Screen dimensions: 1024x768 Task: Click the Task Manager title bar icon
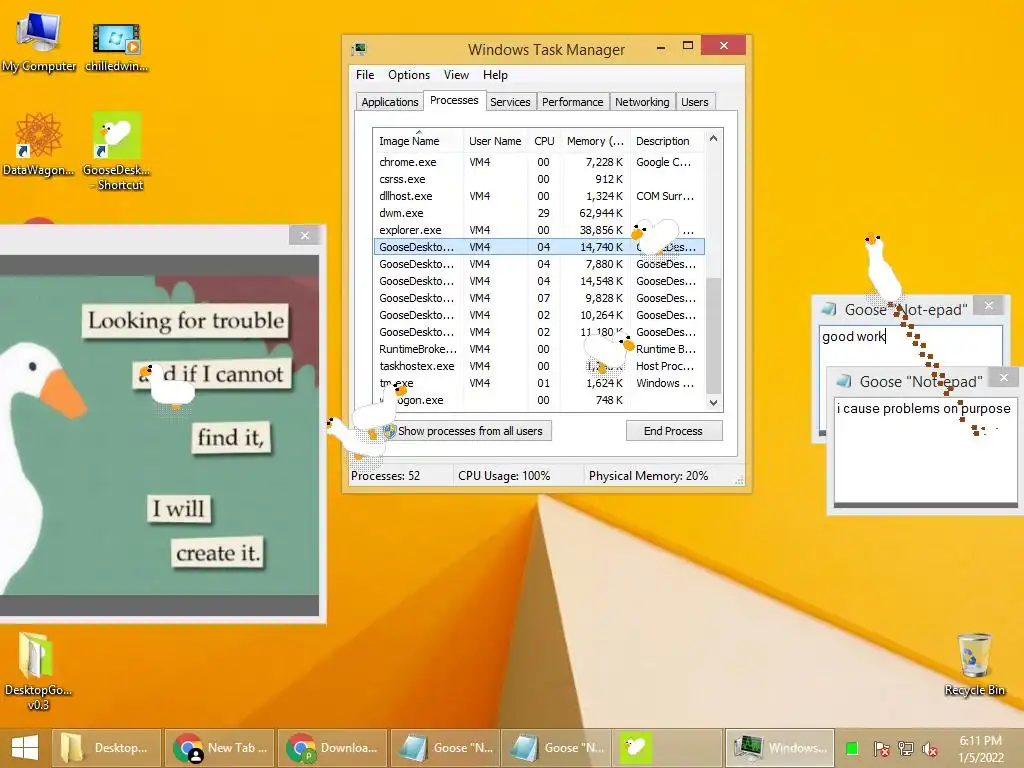point(359,49)
